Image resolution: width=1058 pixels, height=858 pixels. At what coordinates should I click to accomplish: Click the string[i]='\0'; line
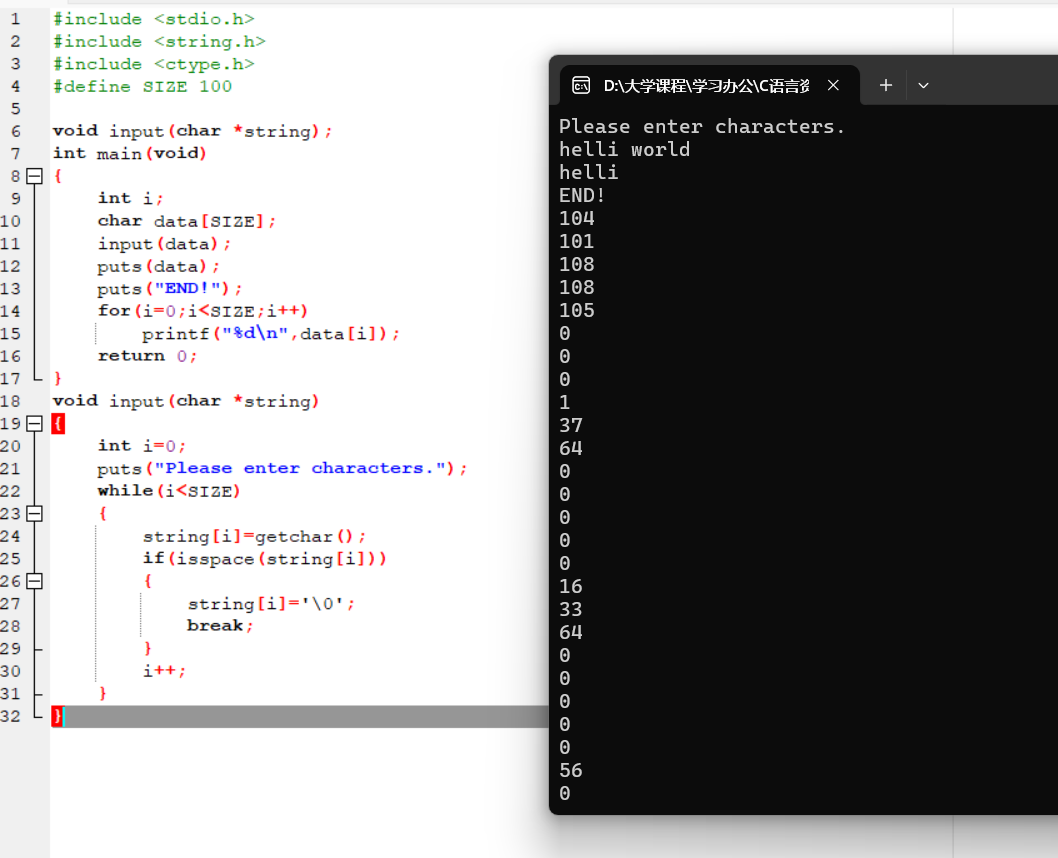point(271,604)
